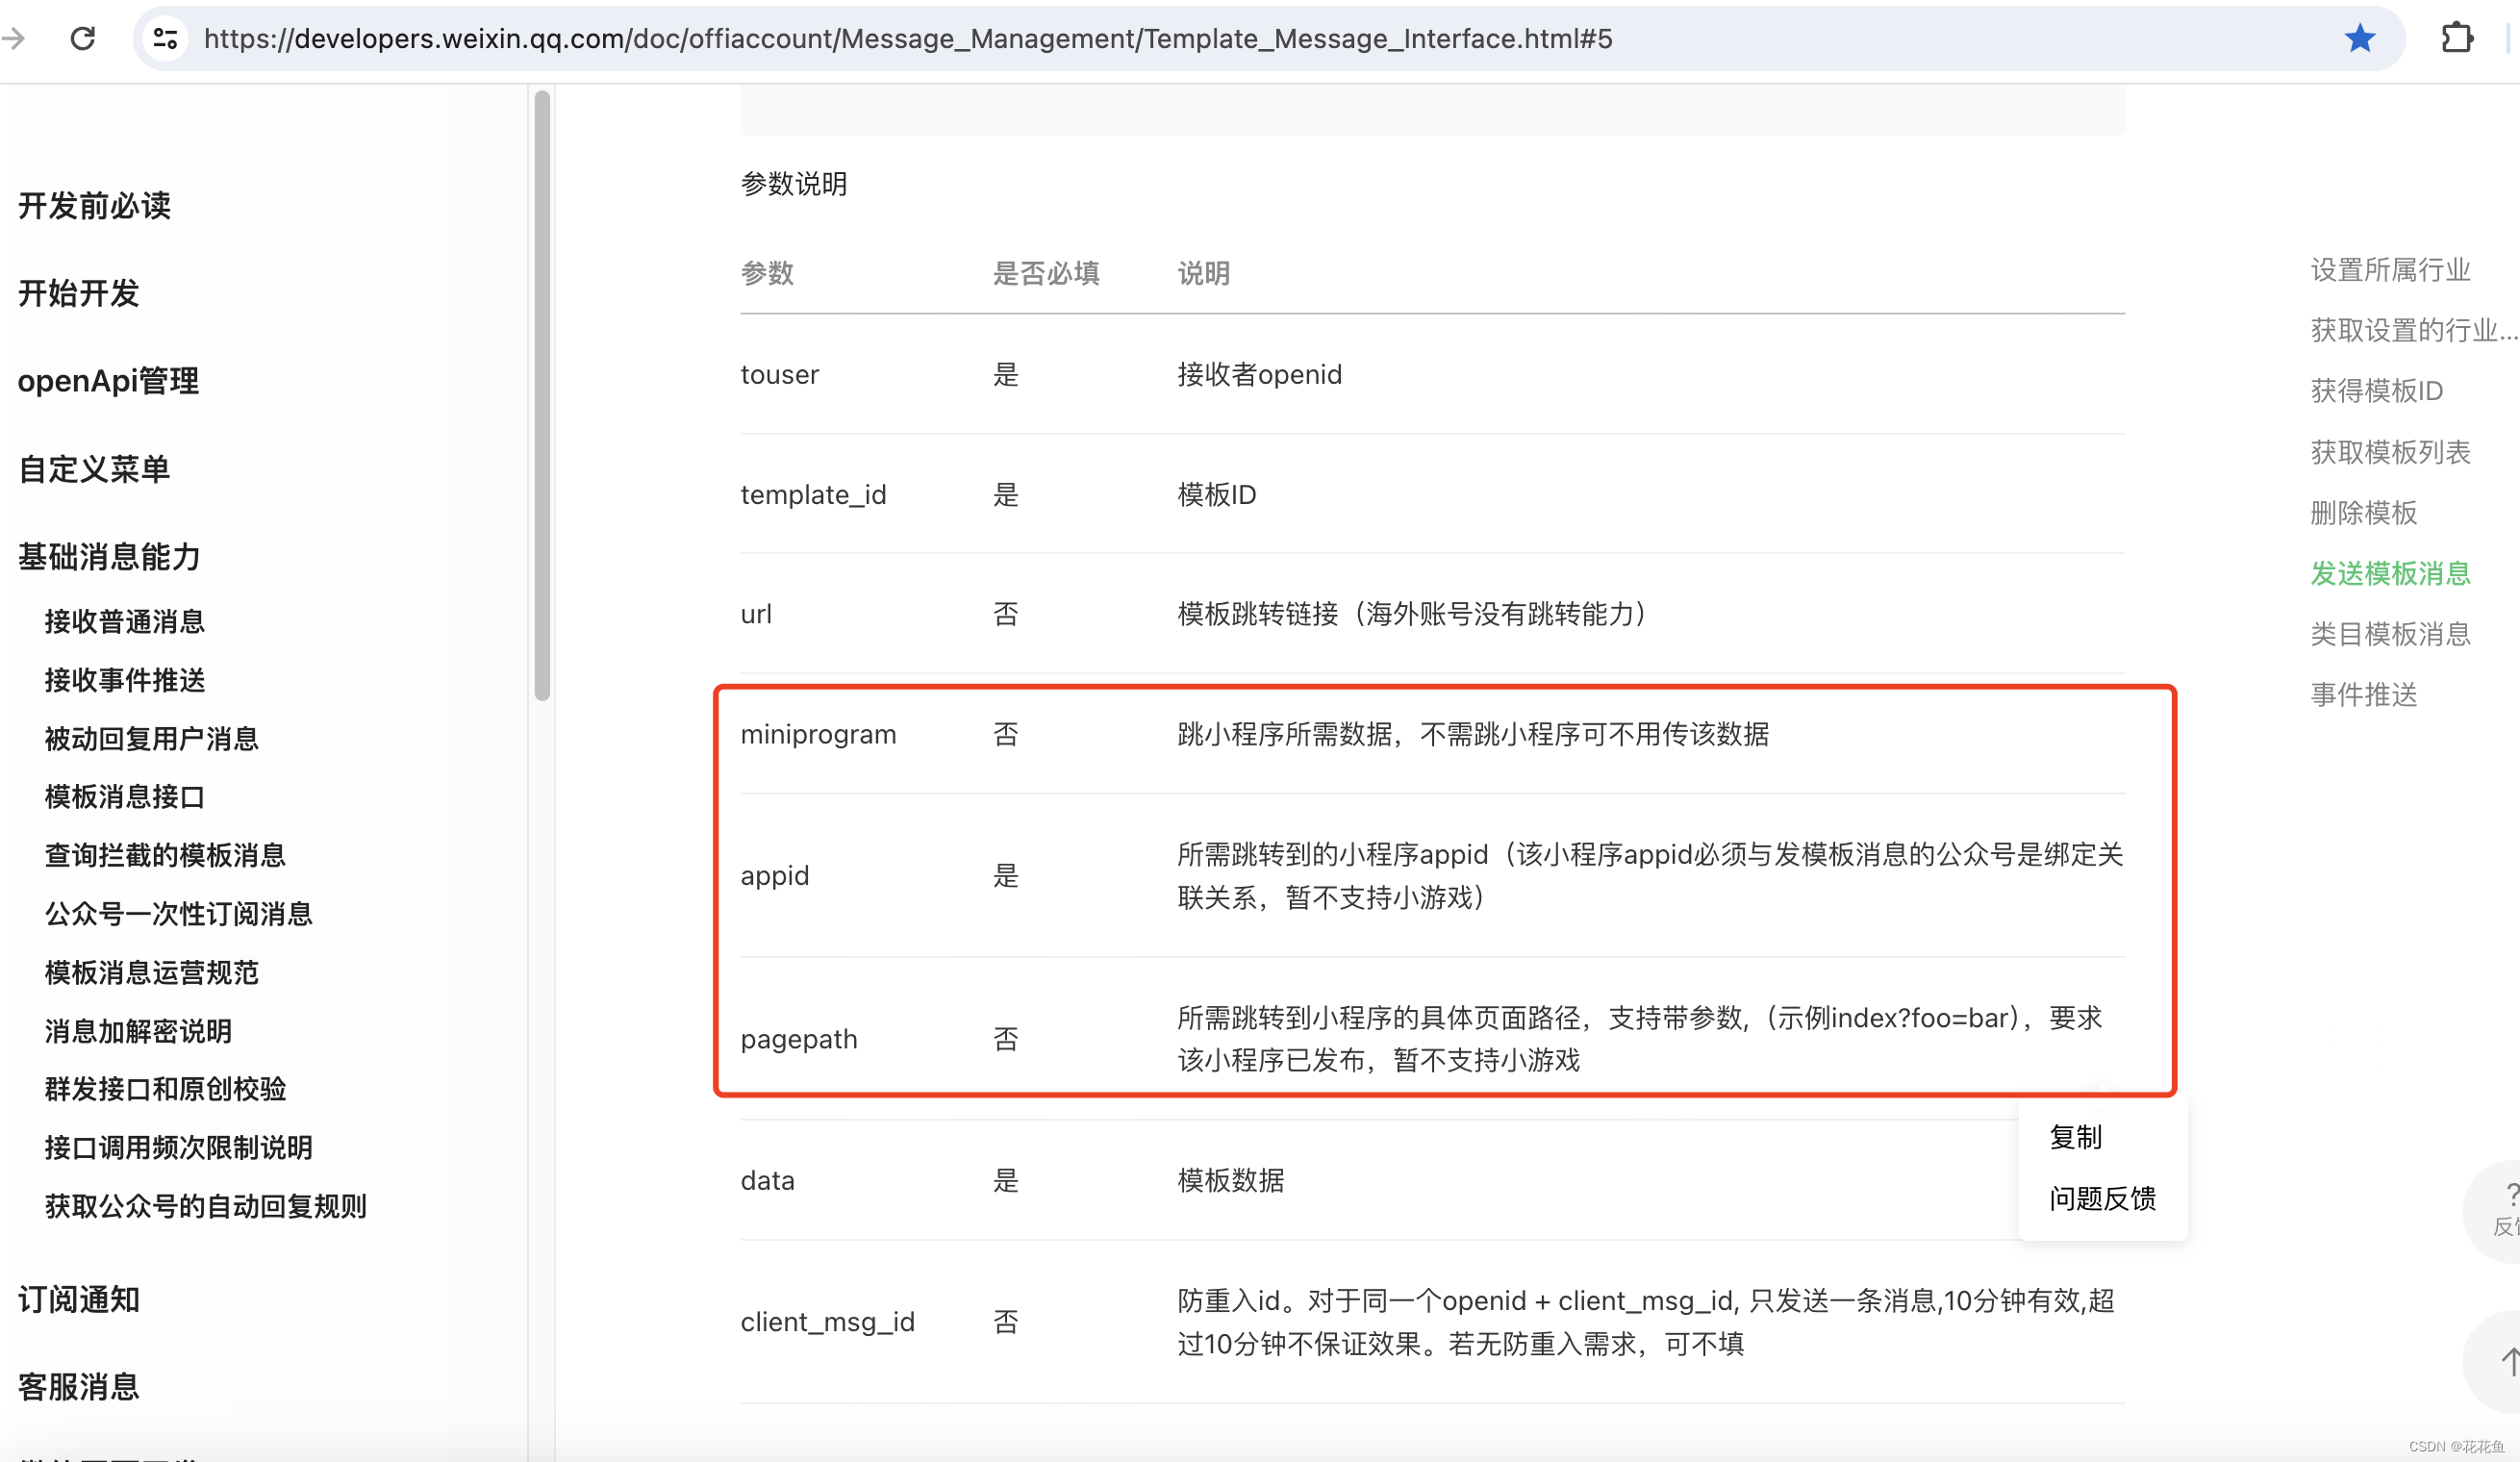Expand the 订阅通知 sidebar section
The width and height of the screenshot is (2520, 1462).
pyautogui.click(x=78, y=1300)
